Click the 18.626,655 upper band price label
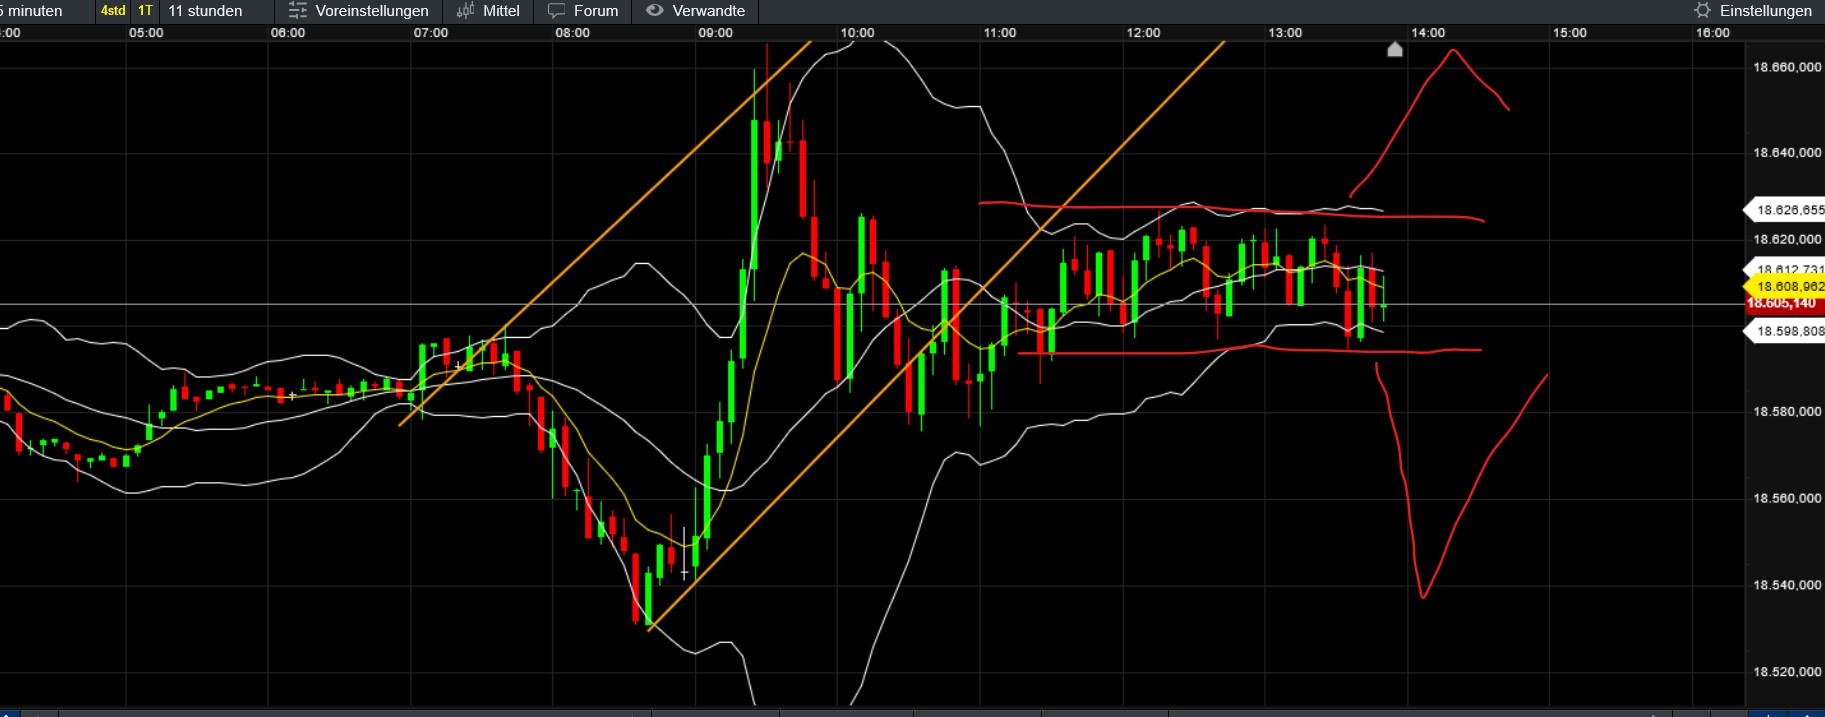Screen dimensions: 1825x717 (x=1787, y=210)
